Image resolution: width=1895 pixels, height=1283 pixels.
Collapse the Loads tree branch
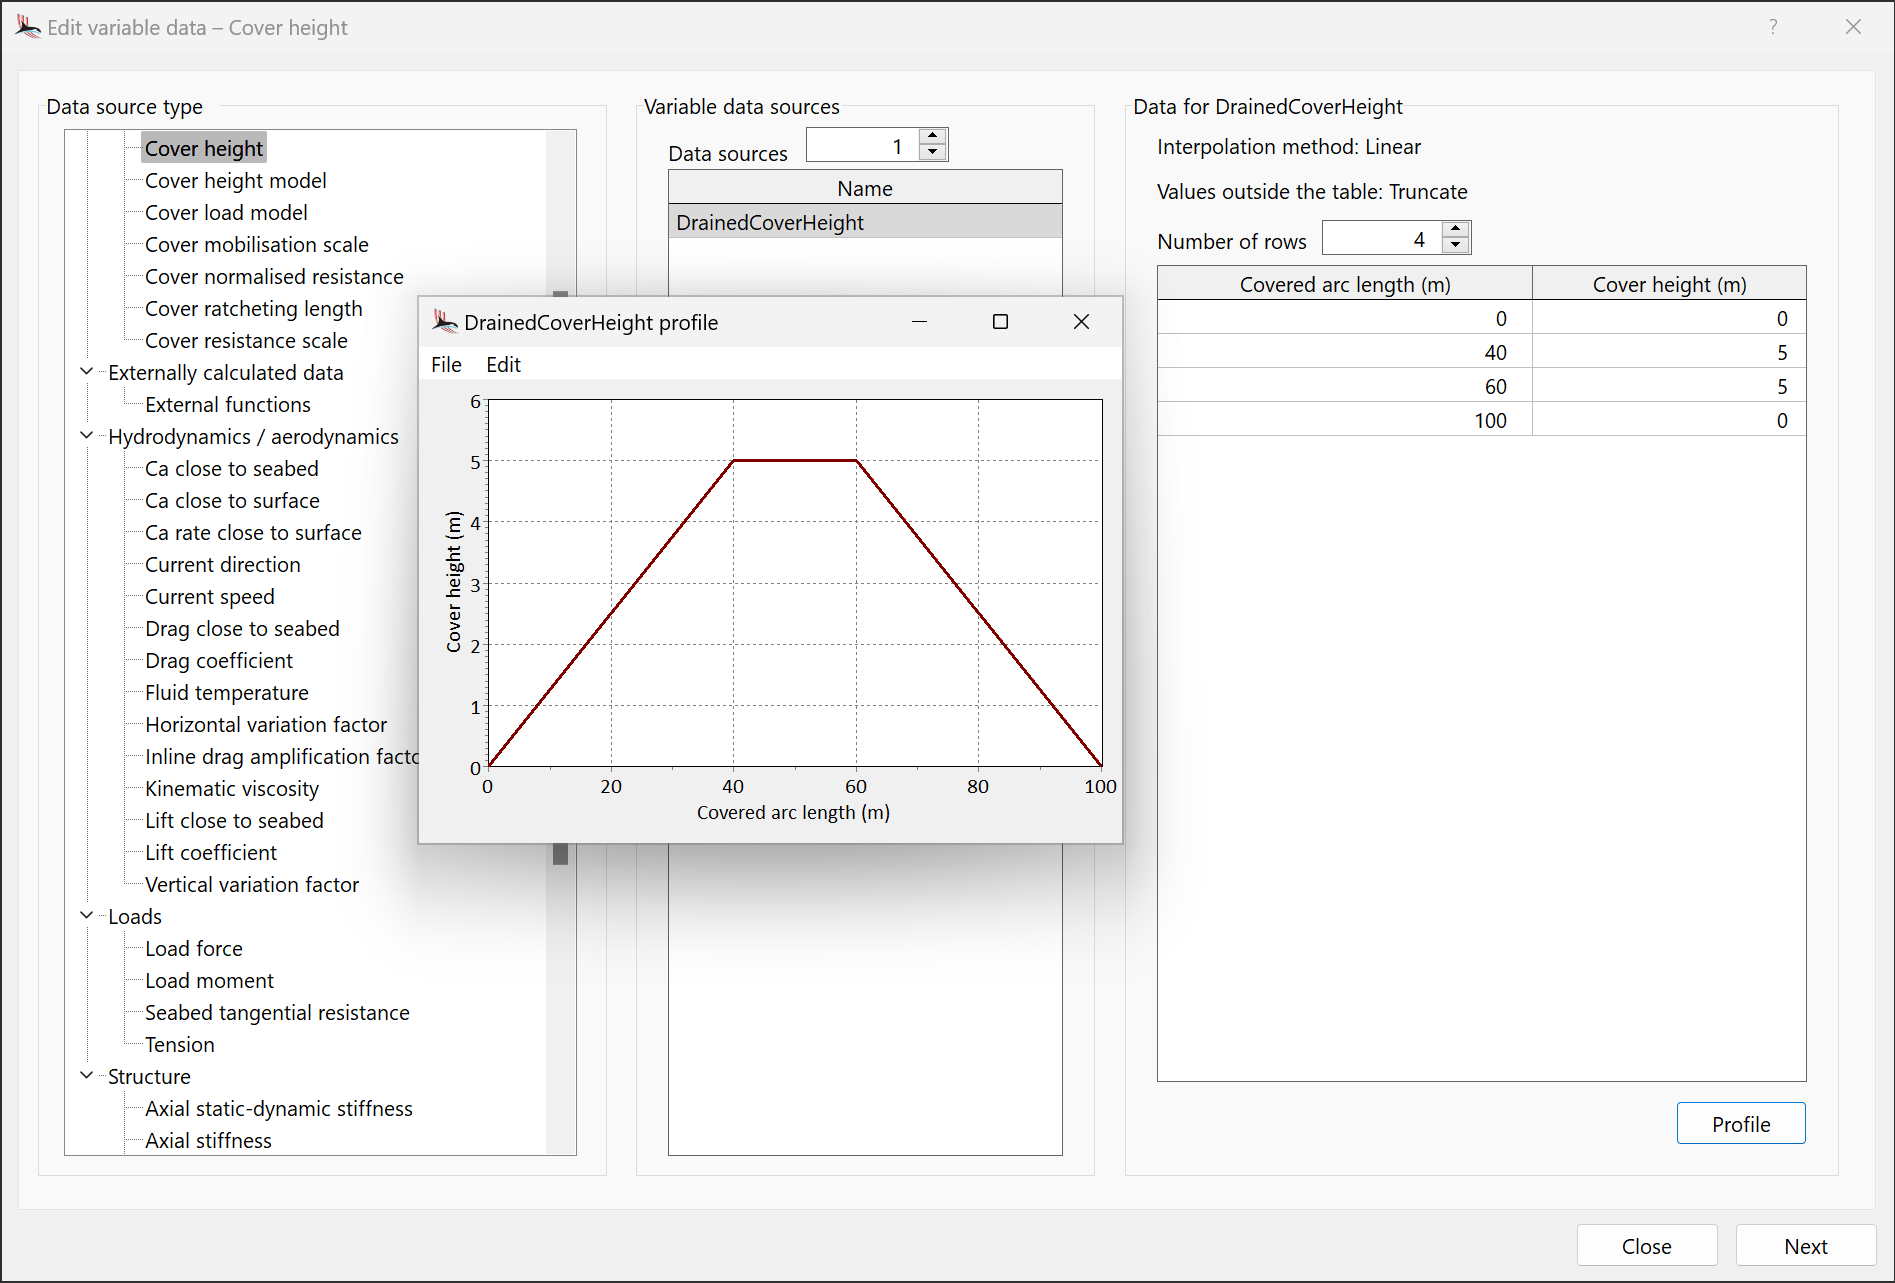pos(86,916)
